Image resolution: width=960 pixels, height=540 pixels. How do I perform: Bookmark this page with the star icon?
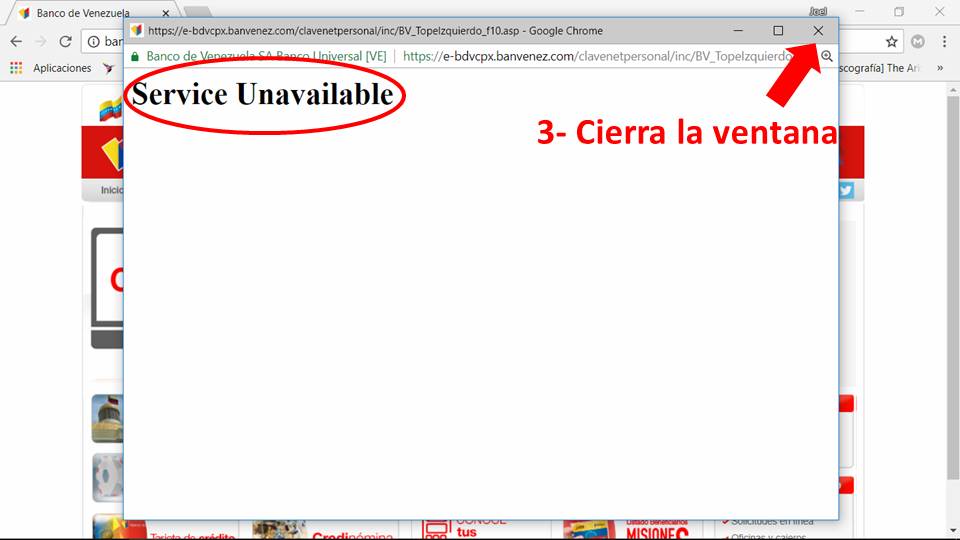point(891,42)
